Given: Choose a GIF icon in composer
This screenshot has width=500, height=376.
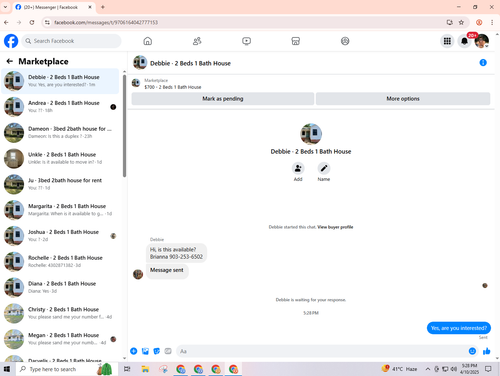Looking at the screenshot, I should pos(168,351).
